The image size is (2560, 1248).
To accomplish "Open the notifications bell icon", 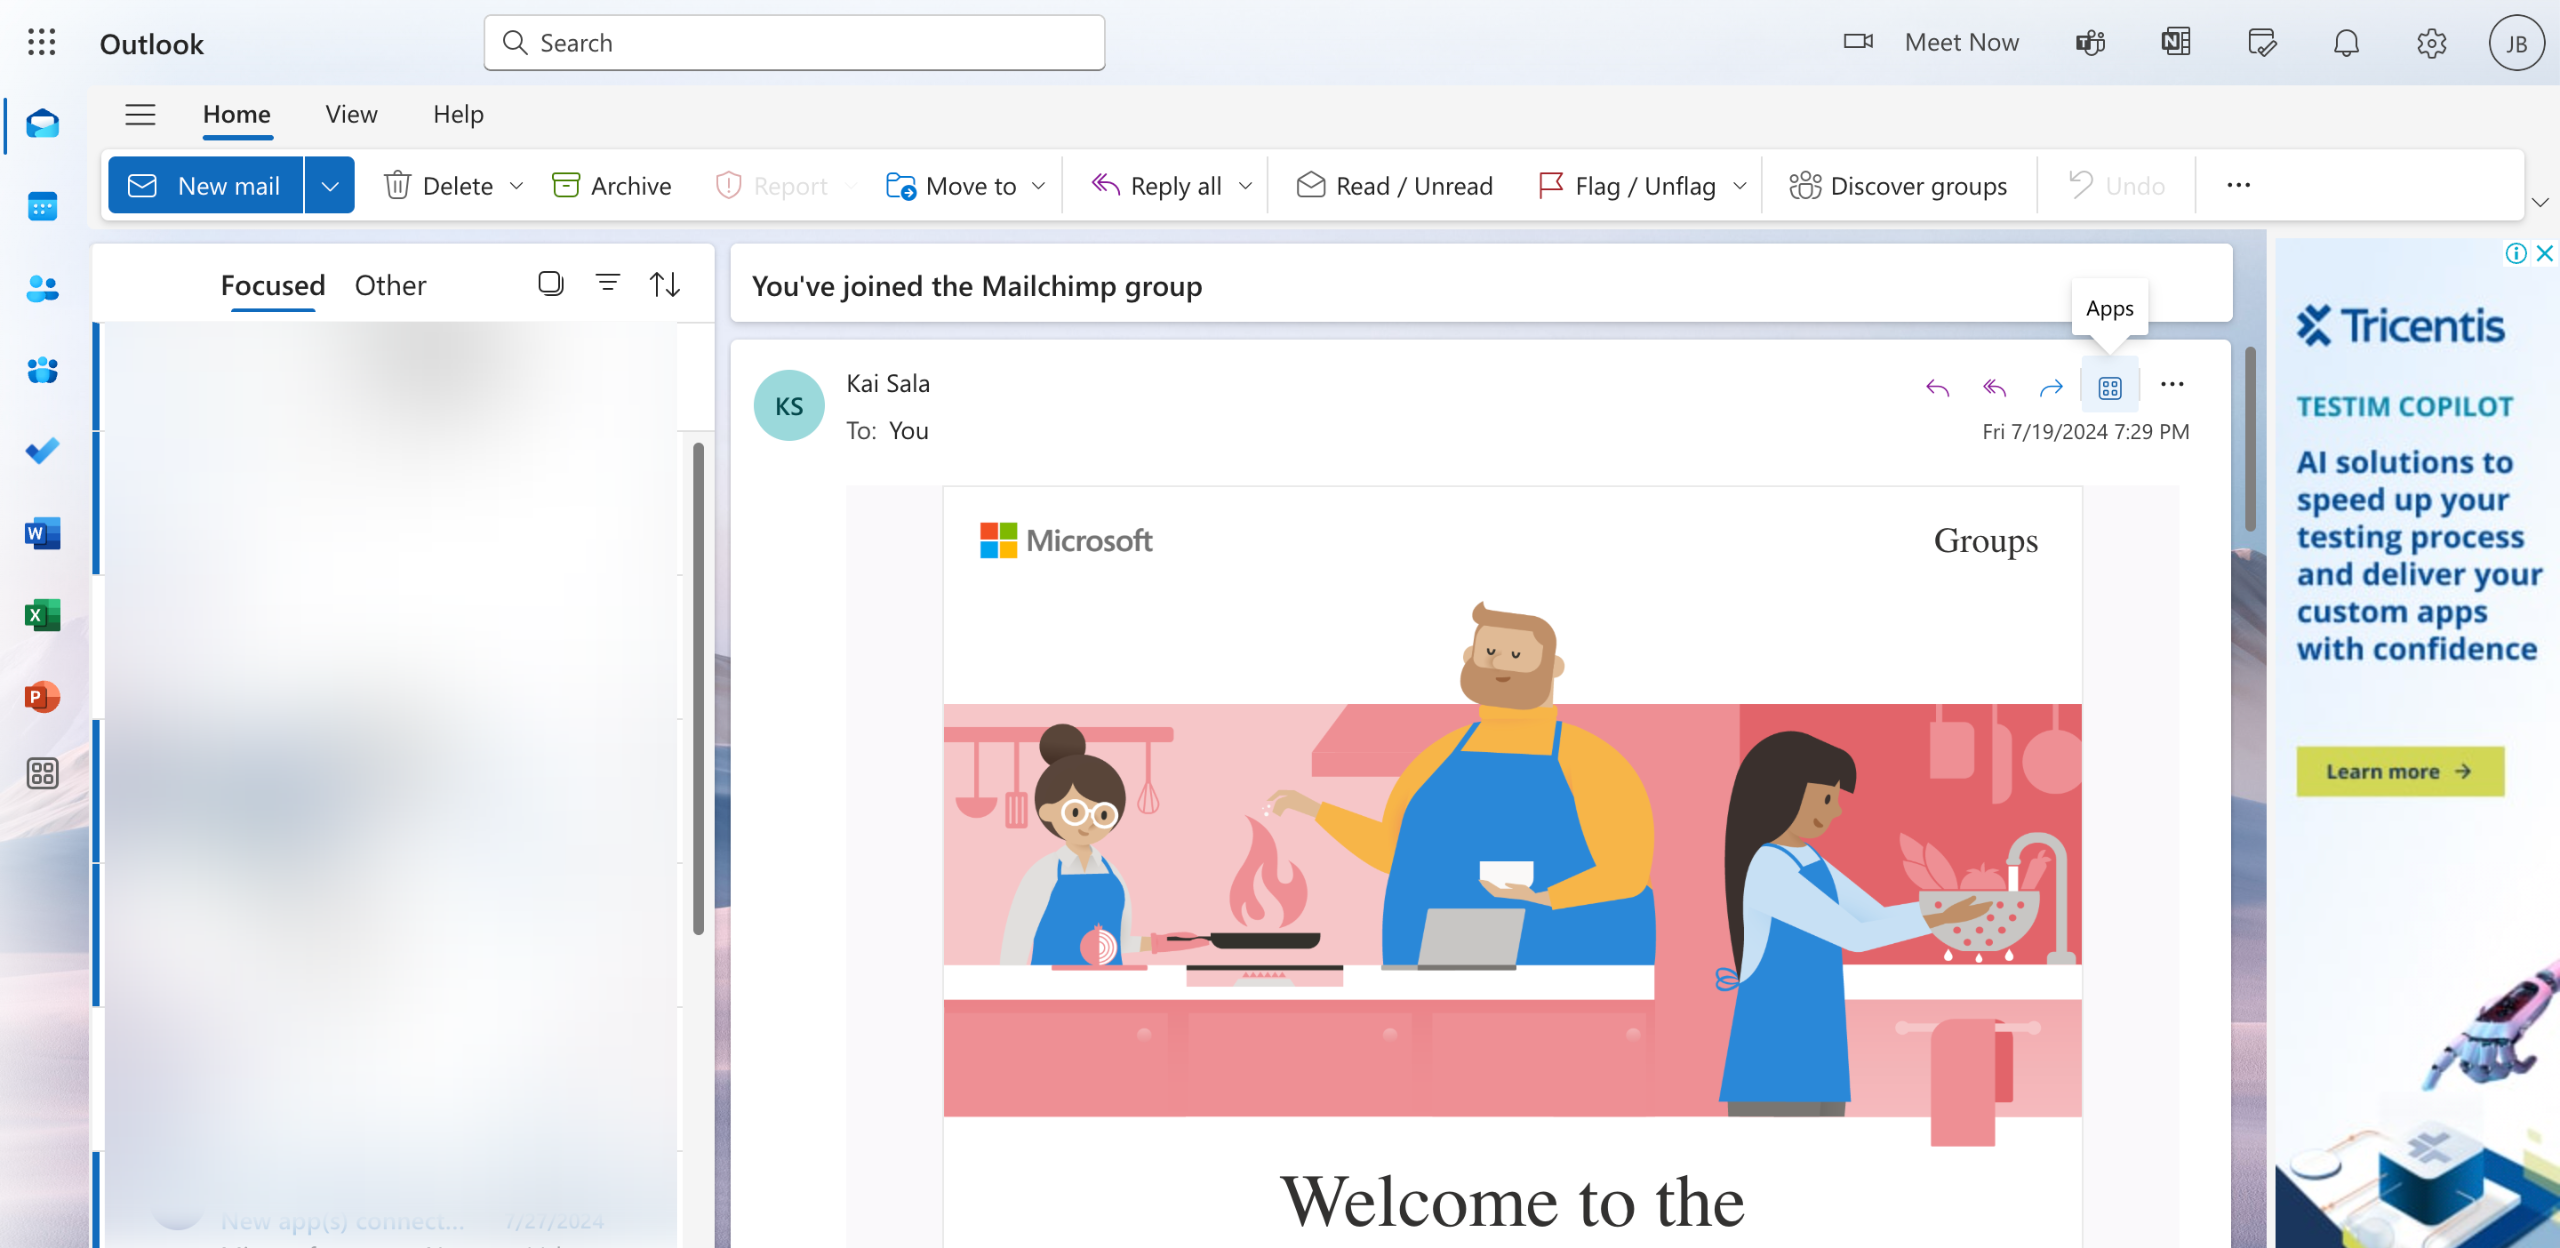I will 2346,43.
